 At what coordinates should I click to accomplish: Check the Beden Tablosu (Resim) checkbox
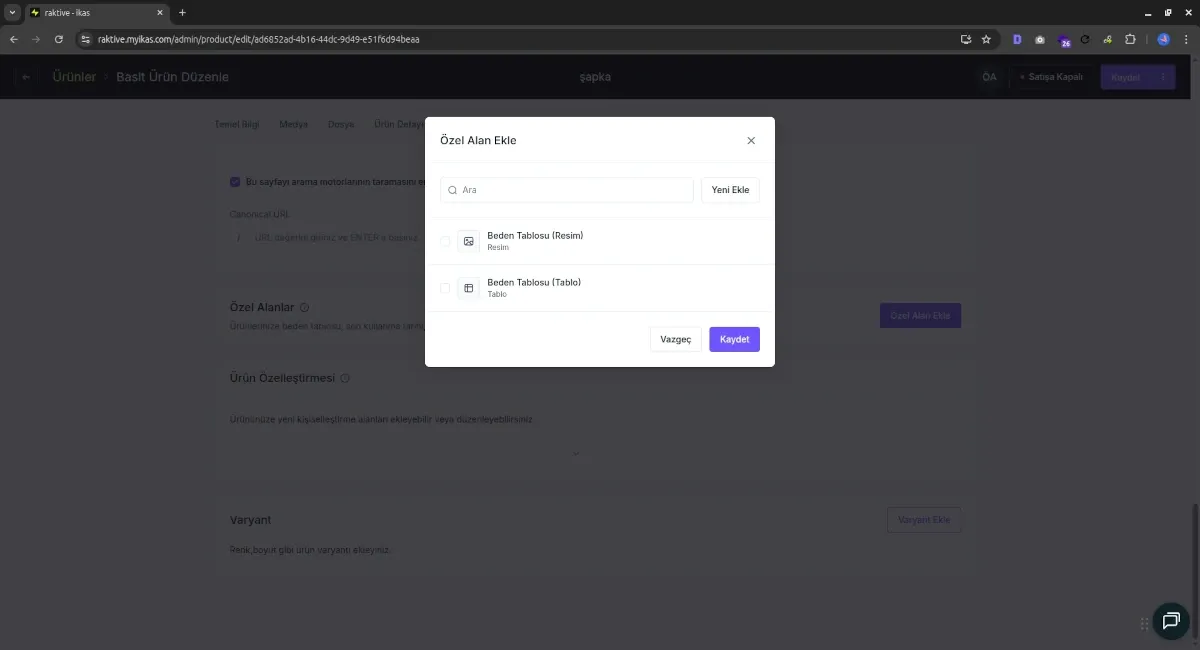click(445, 241)
